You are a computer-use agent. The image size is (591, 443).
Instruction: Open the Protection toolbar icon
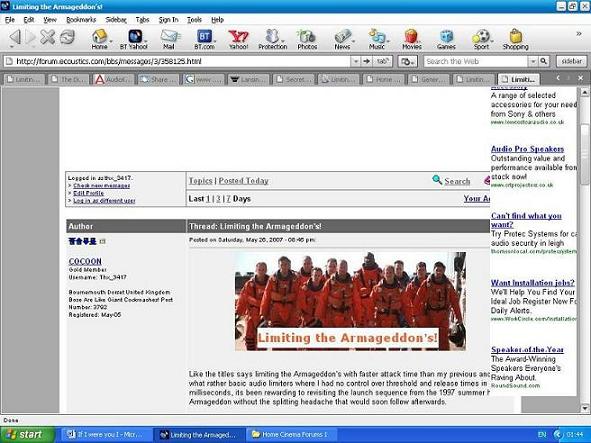coord(273,39)
